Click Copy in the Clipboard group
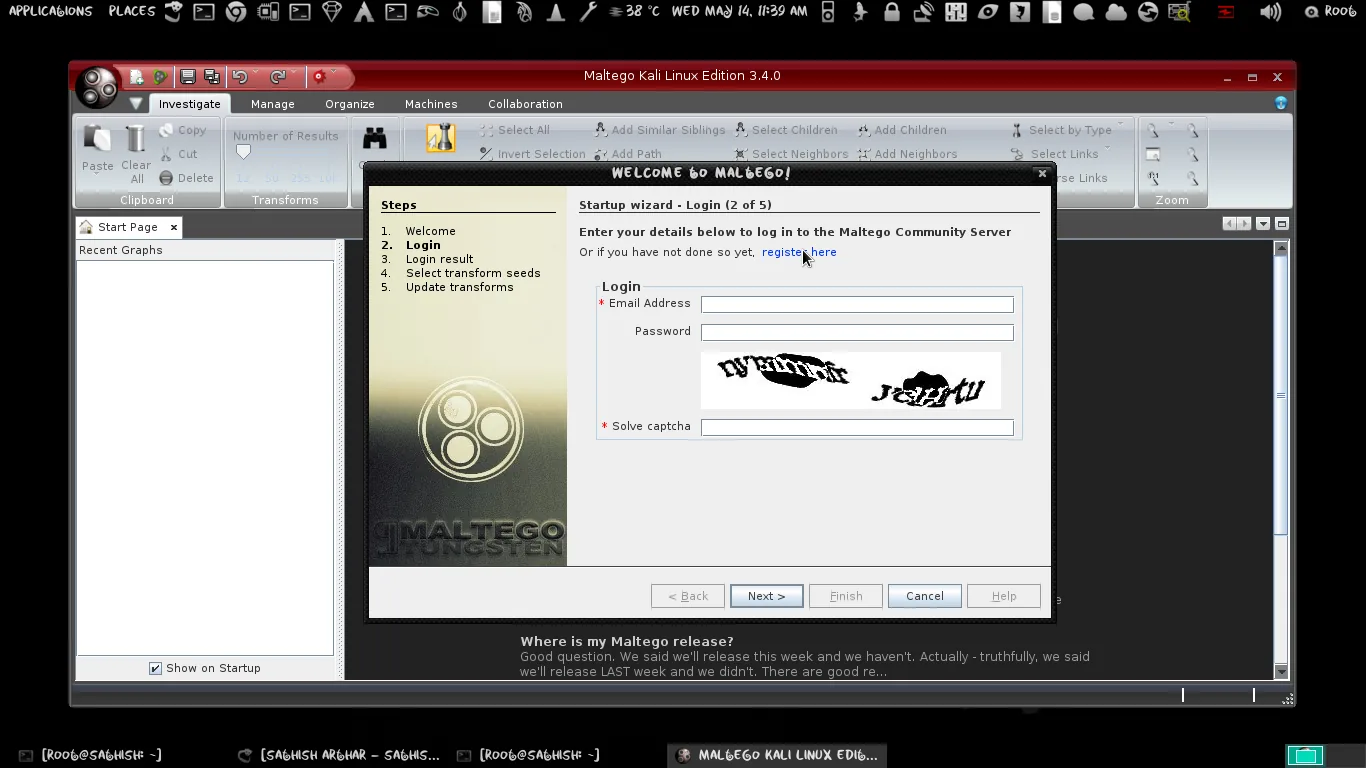Image resolution: width=1366 pixels, height=768 pixels. (x=183, y=130)
